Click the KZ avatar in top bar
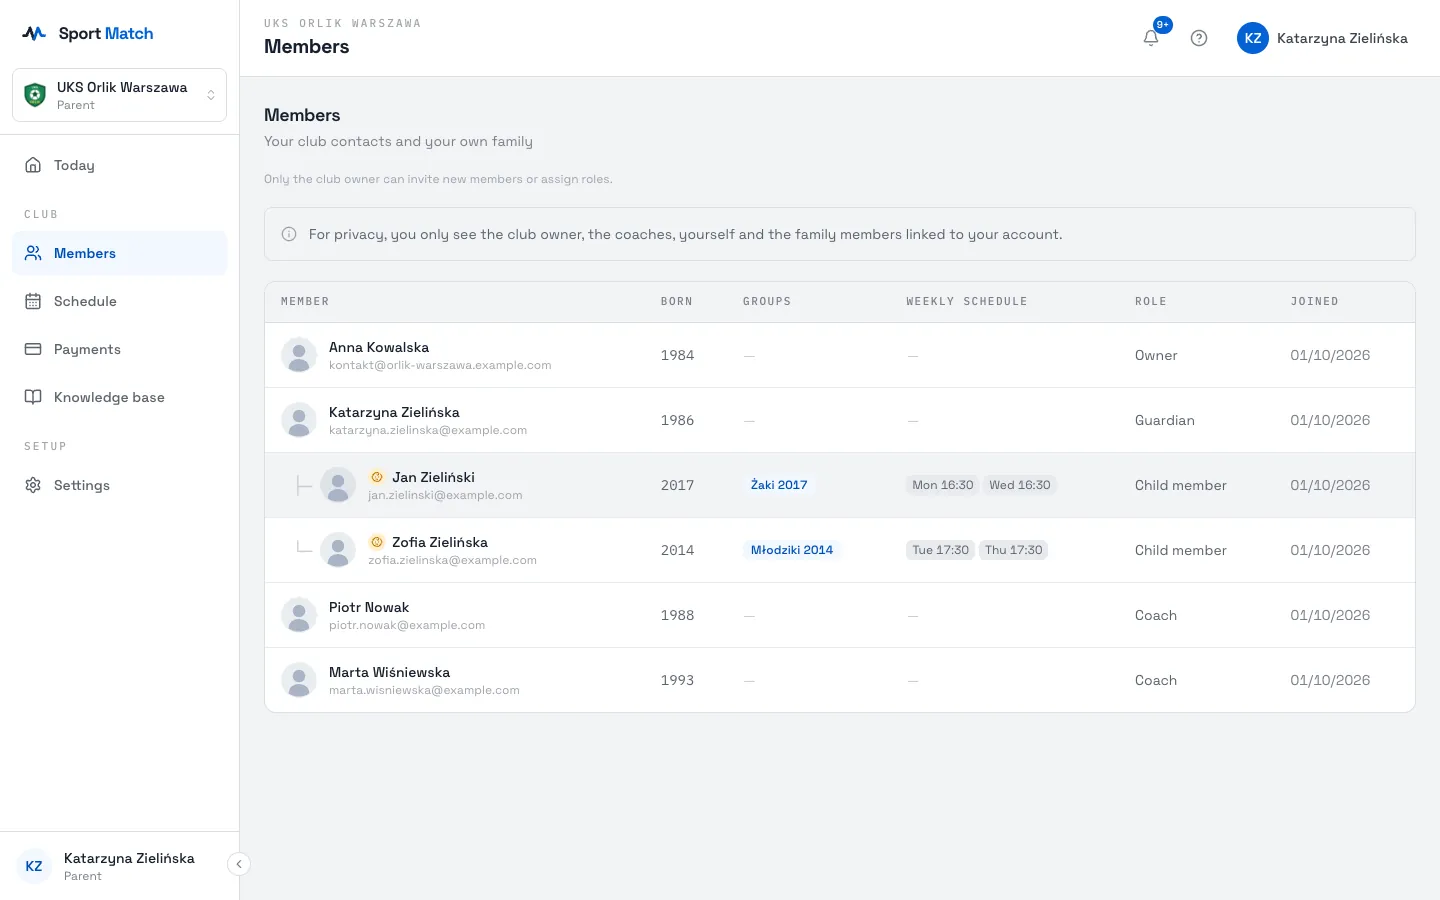This screenshot has width=1440, height=900. coord(1253,38)
